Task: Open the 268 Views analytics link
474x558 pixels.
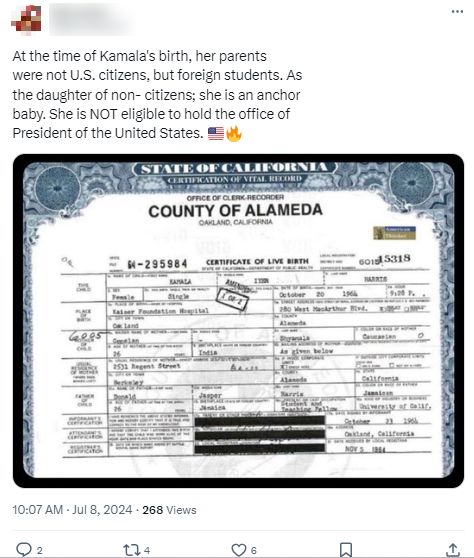Action: tap(169, 510)
